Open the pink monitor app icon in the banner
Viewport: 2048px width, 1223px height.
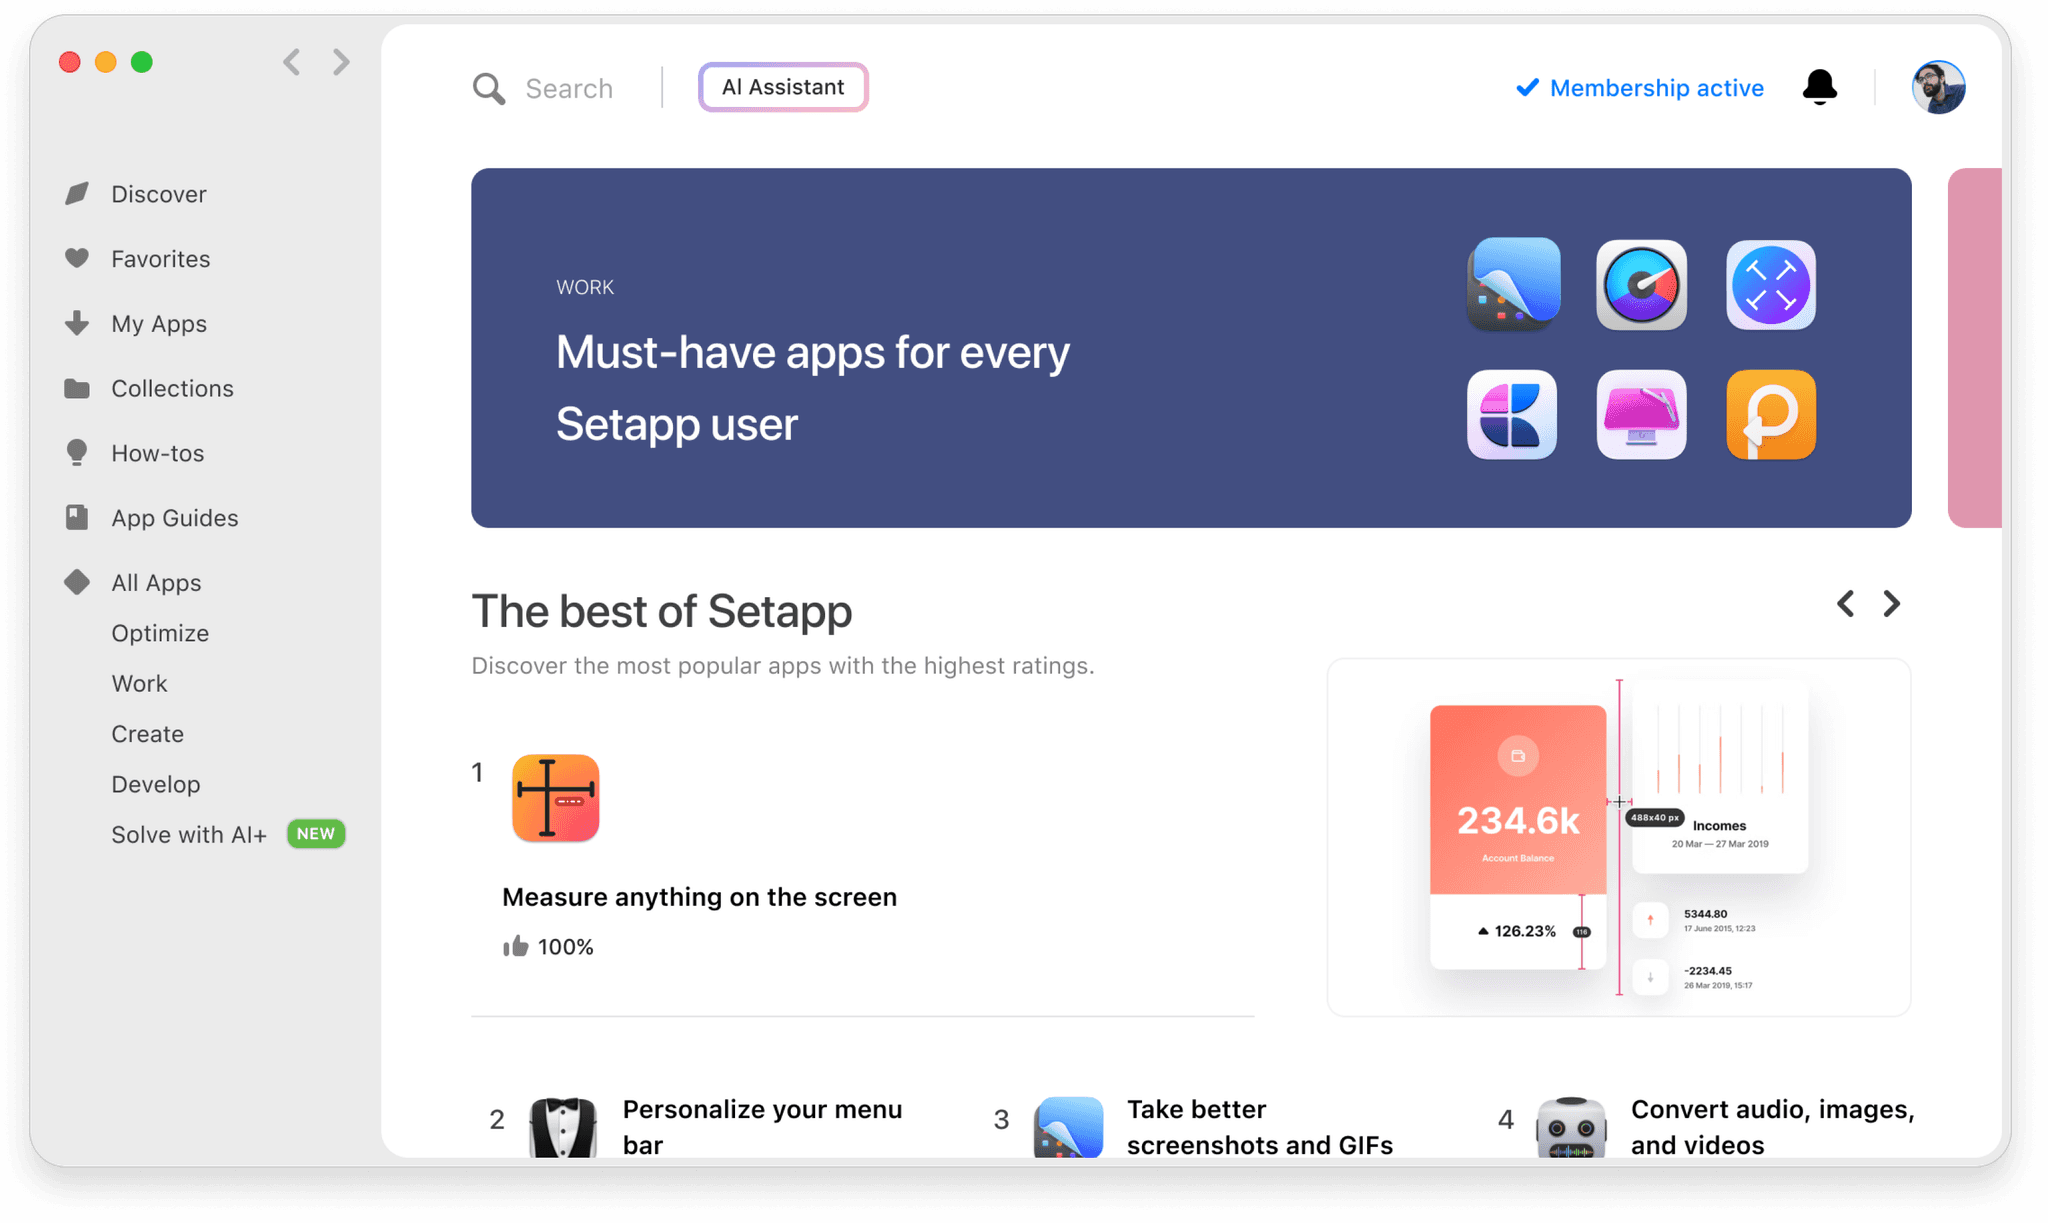(1641, 415)
